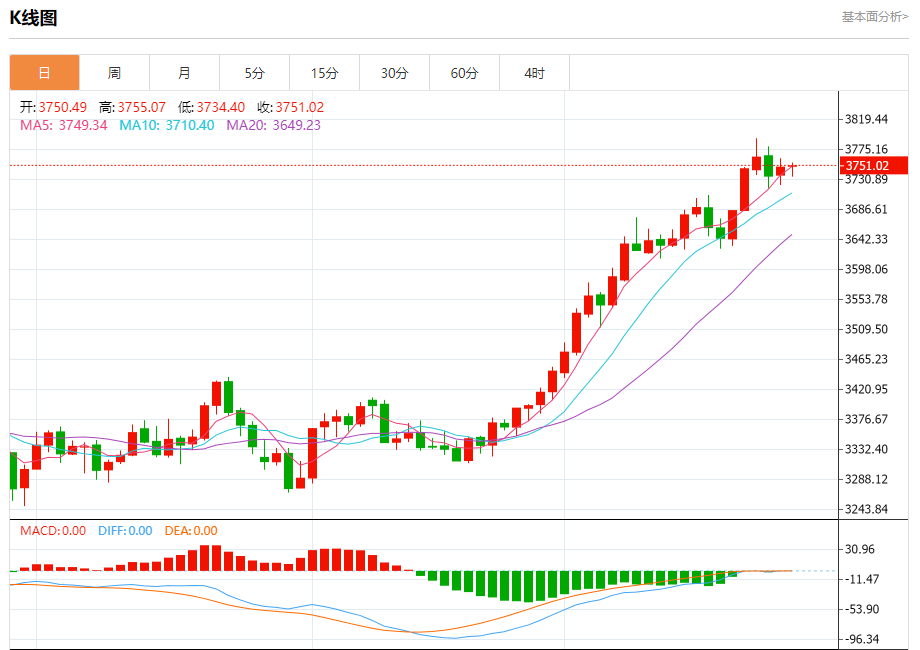Switch to the 4时 interval tab
Screen dimensions: 920x650
tap(534, 73)
